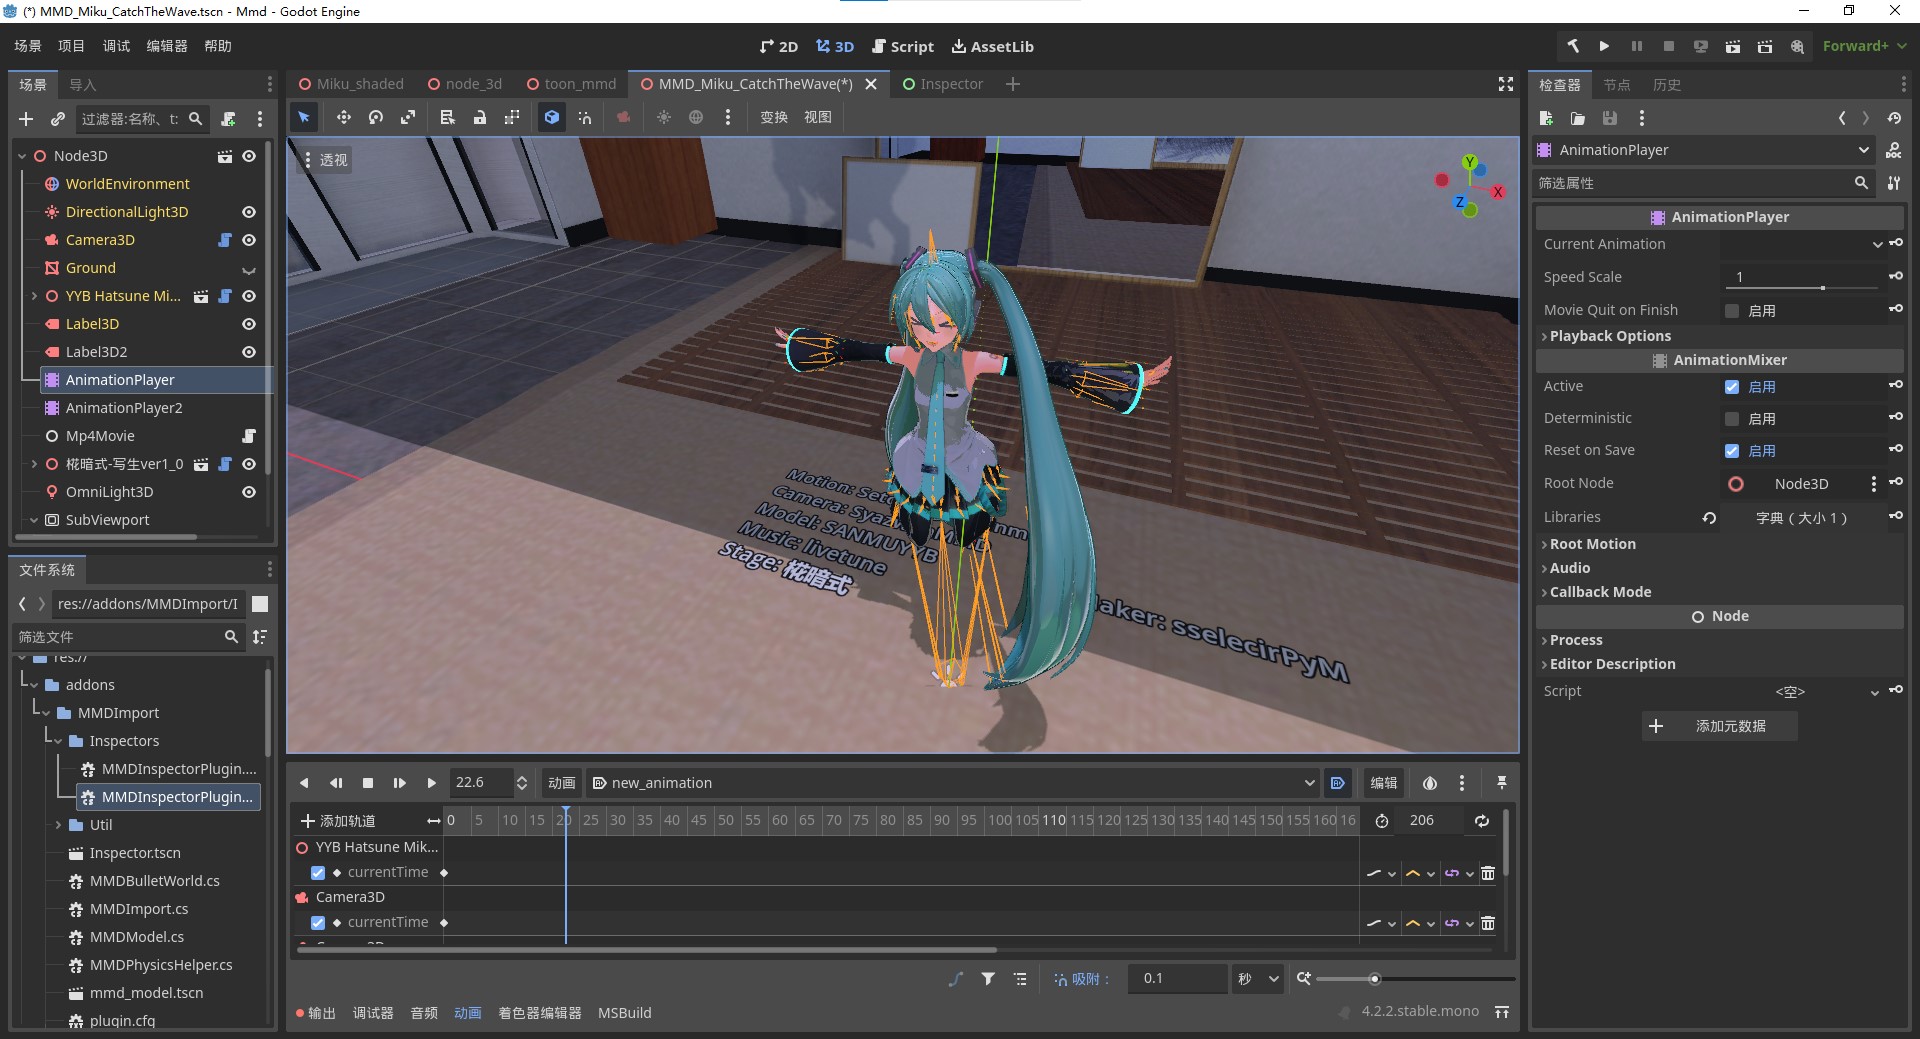Image resolution: width=1920 pixels, height=1039 pixels.
Task: Switch to the 节点 dock tab
Action: coord(1617,85)
